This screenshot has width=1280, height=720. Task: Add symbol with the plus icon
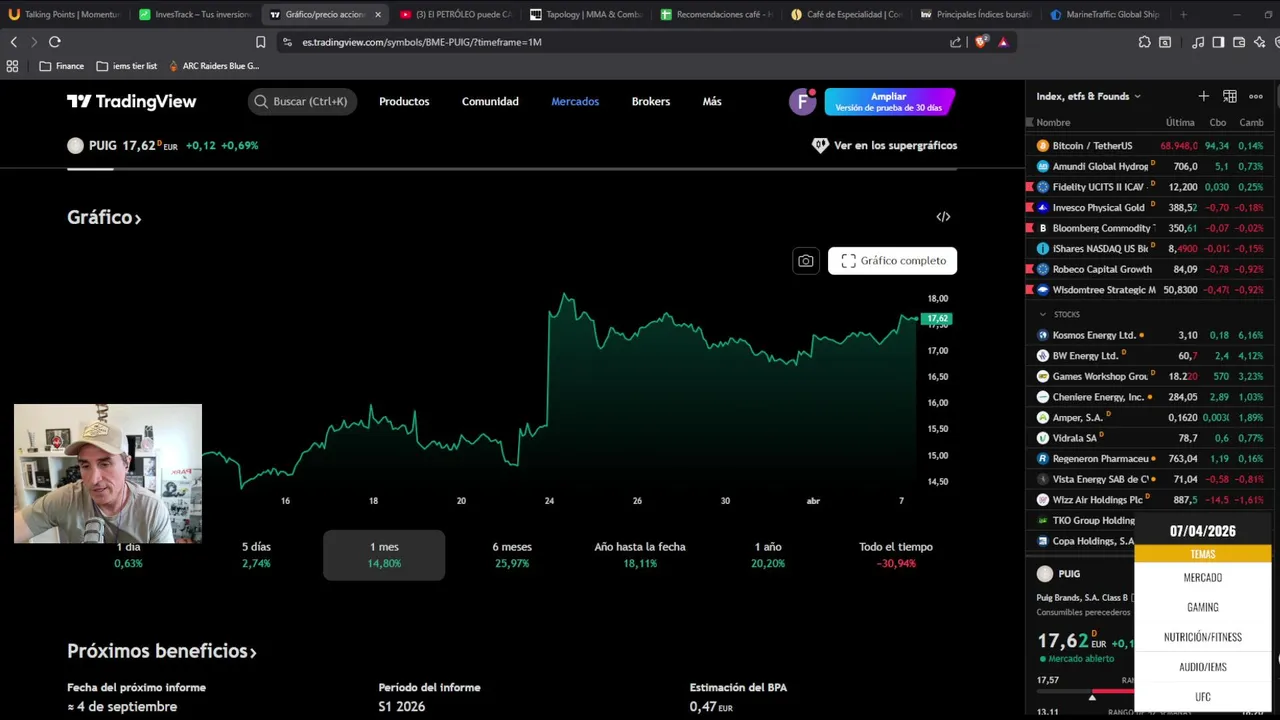click(1204, 96)
